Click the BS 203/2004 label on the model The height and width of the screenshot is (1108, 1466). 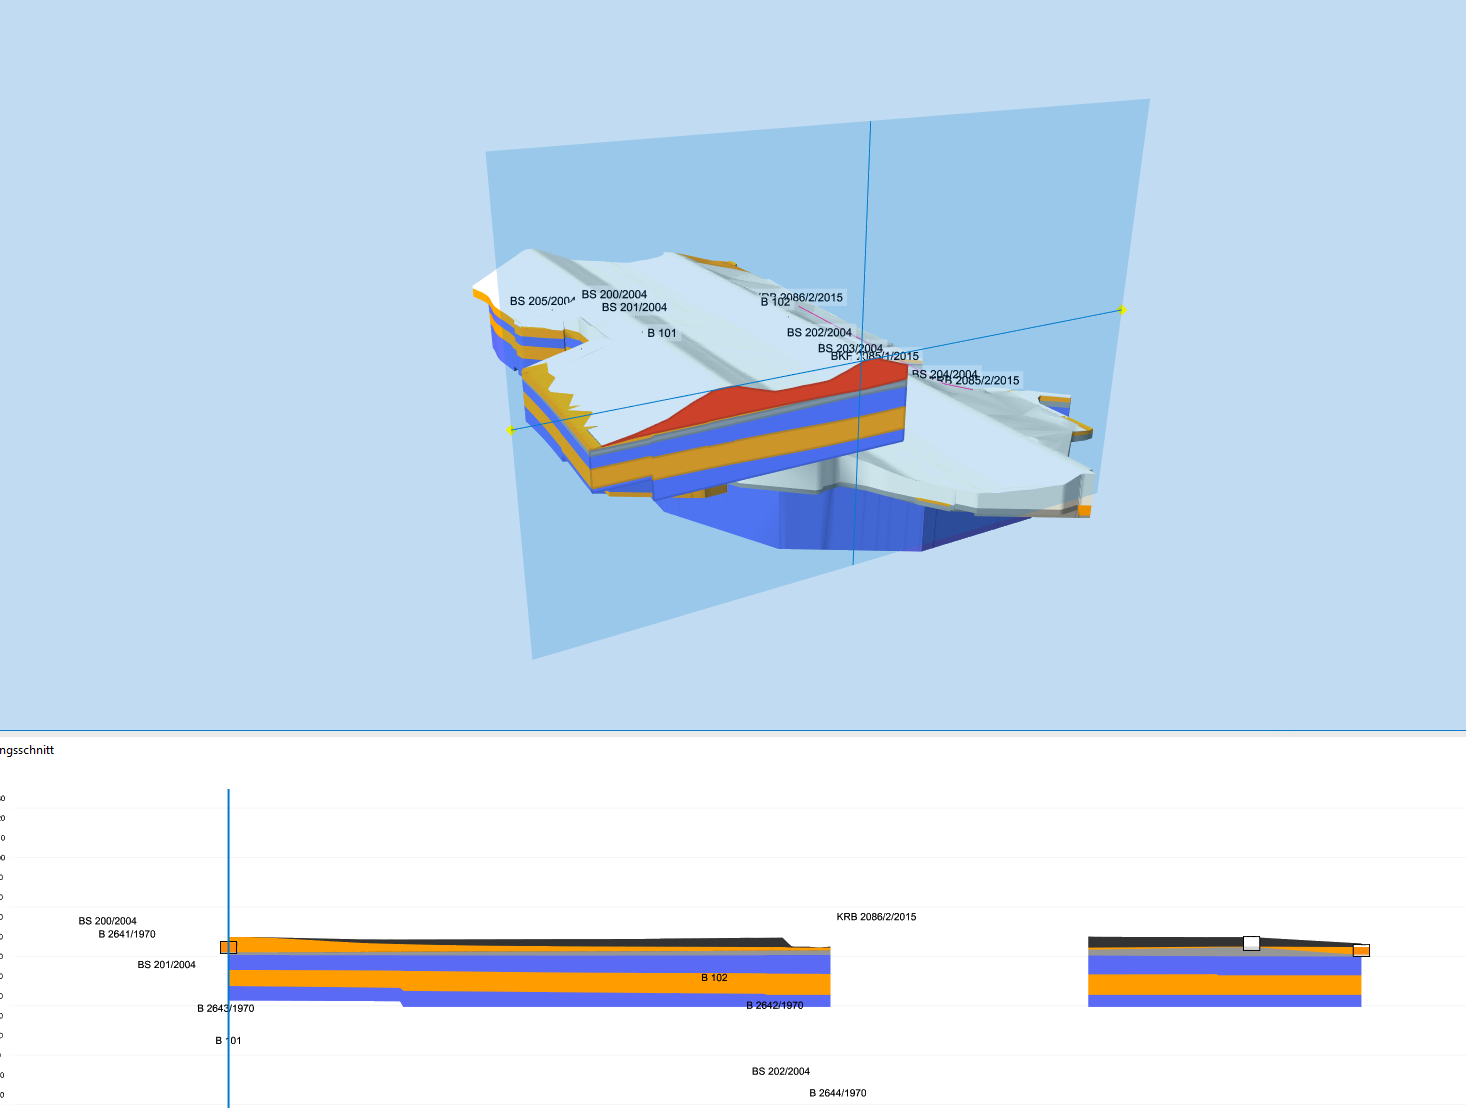[850, 348]
